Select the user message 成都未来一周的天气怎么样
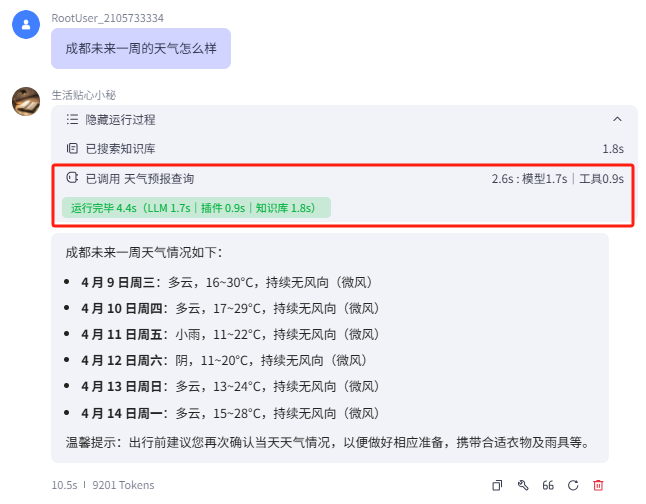 tap(140, 48)
